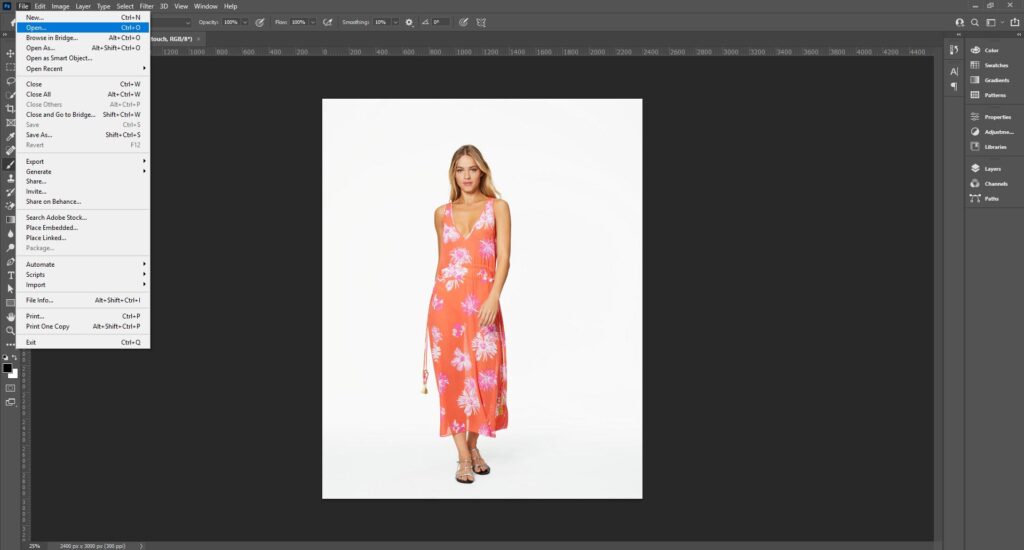The image size is (1024, 550).
Task: Choose Save As... from File menu
Action: [x=83, y=135]
